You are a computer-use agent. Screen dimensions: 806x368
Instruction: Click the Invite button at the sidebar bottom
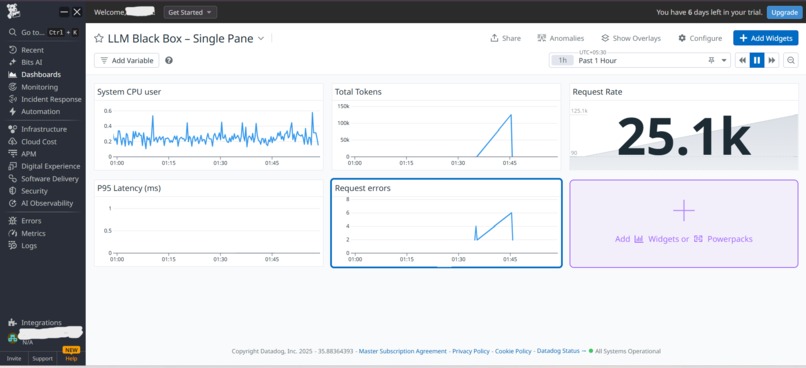(x=14, y=358)
